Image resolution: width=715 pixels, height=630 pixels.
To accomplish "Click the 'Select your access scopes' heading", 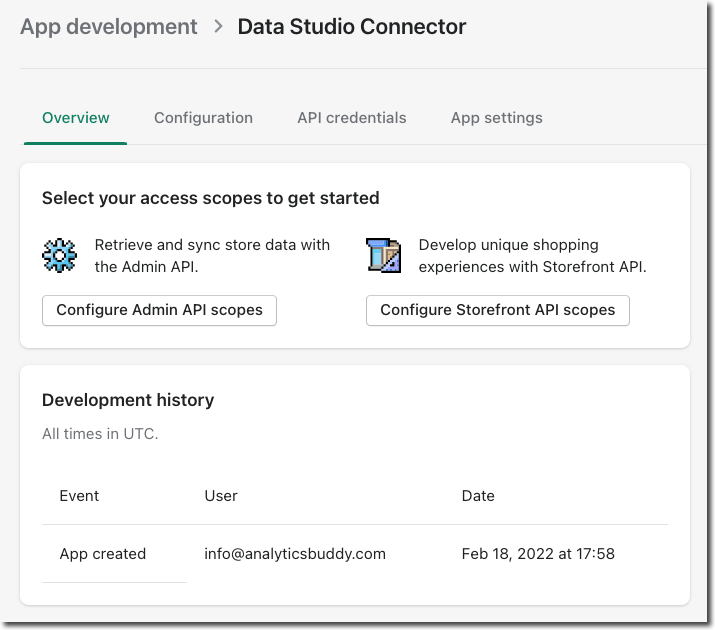I will (x=211, y=198).
